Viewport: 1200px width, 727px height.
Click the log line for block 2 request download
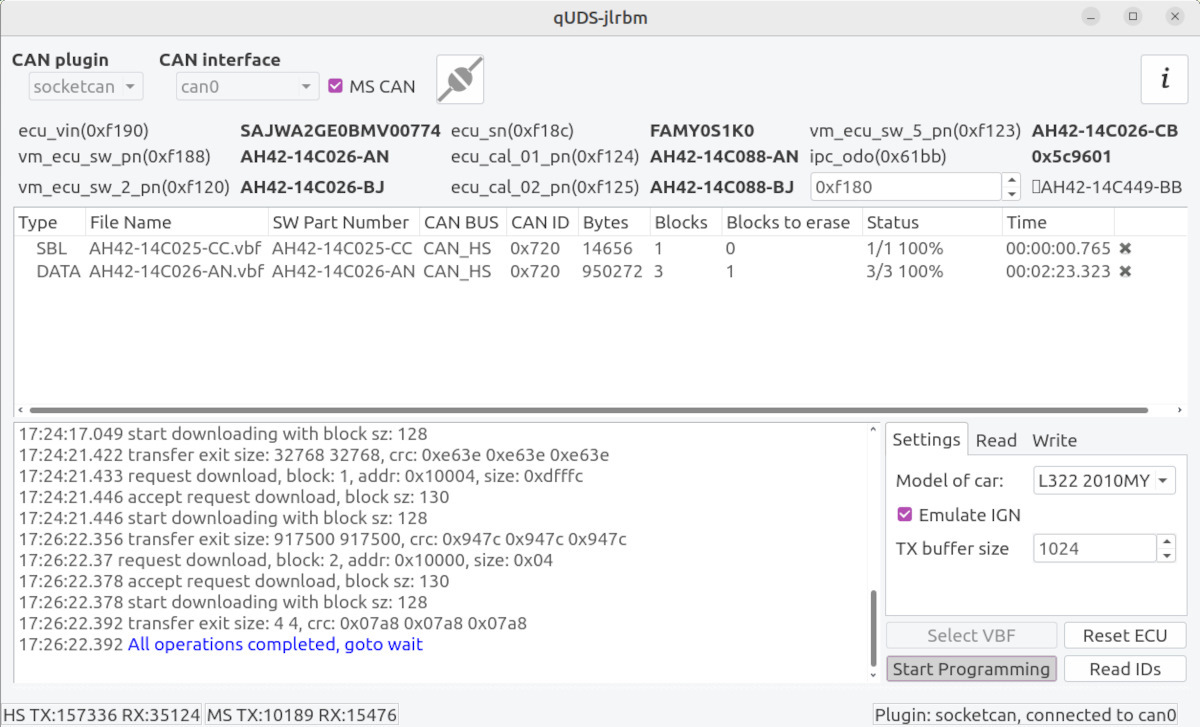(x=286, y=561)
